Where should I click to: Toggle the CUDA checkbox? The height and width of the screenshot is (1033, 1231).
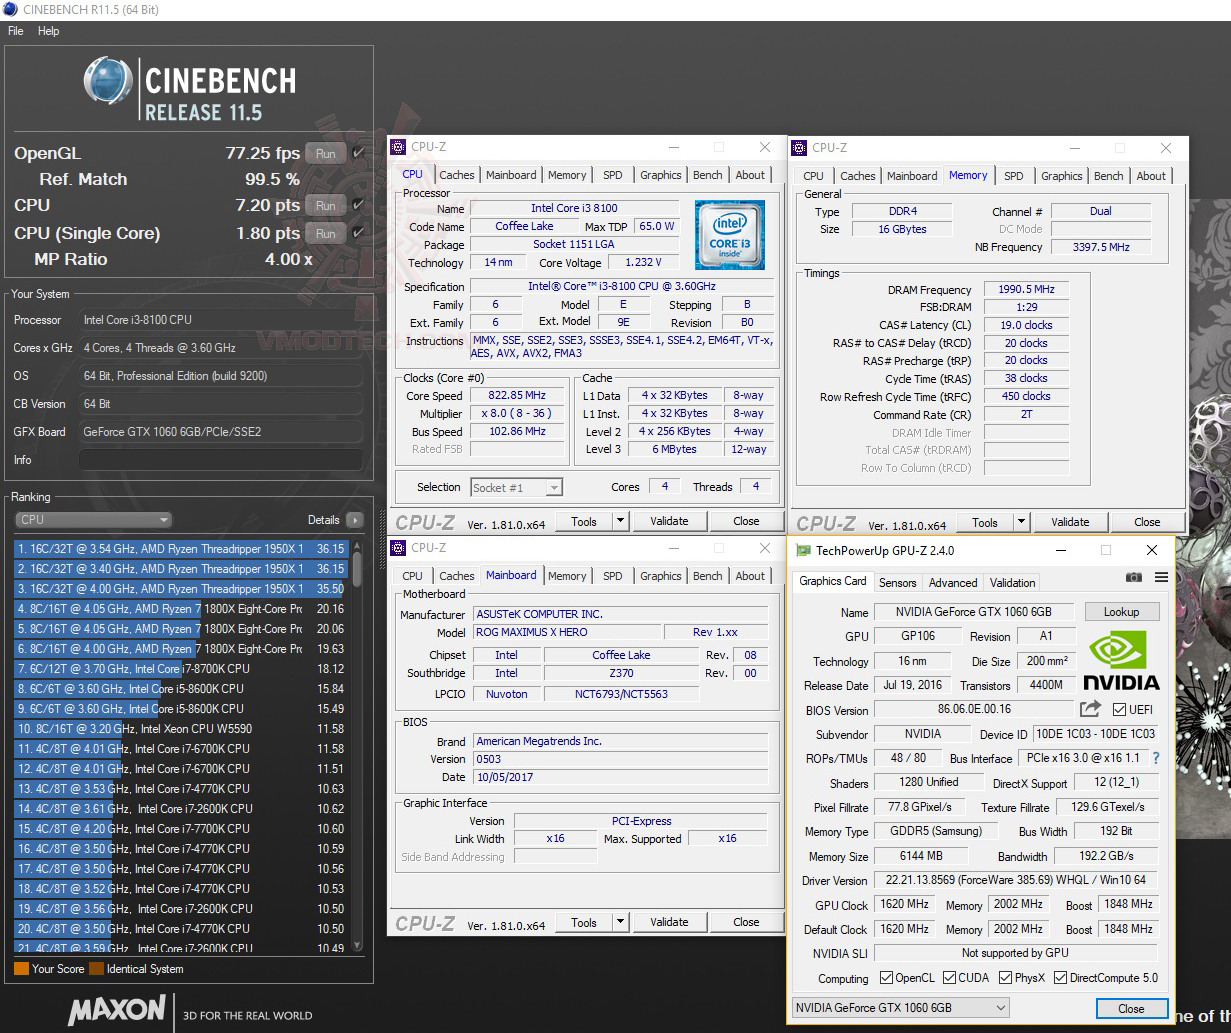948,978
